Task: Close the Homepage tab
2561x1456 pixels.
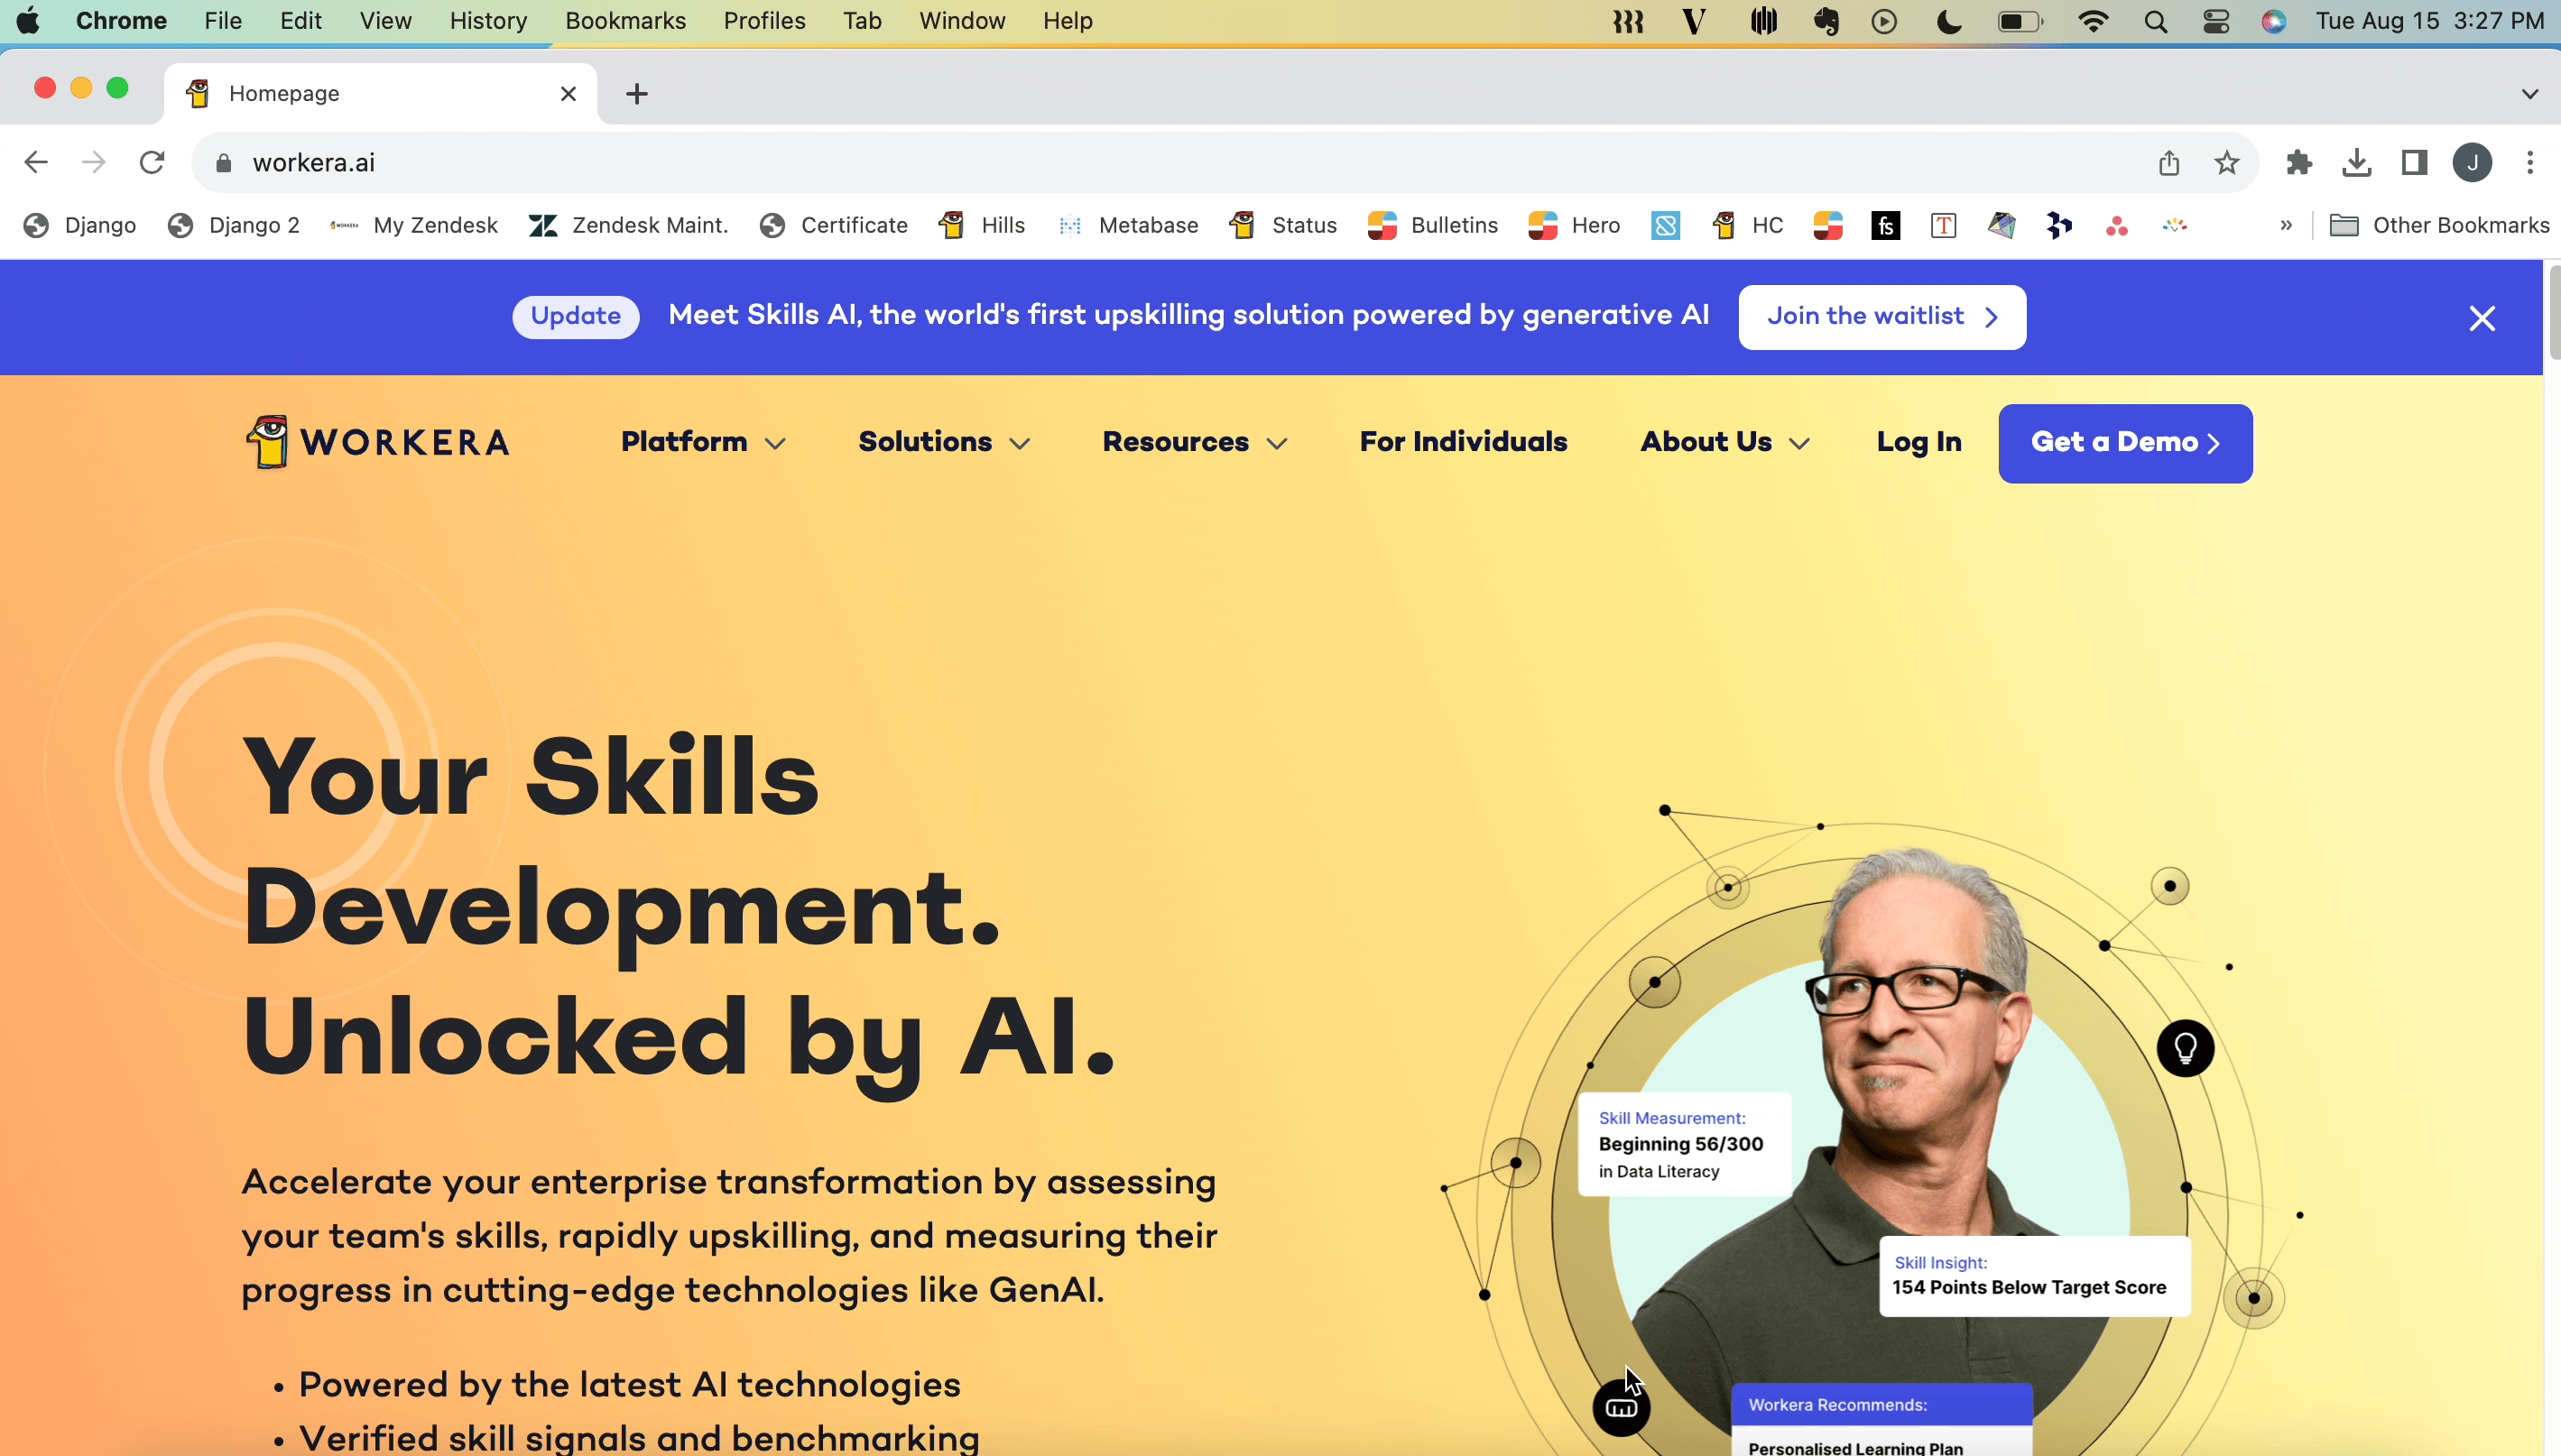Action: (x=568, y=93)
